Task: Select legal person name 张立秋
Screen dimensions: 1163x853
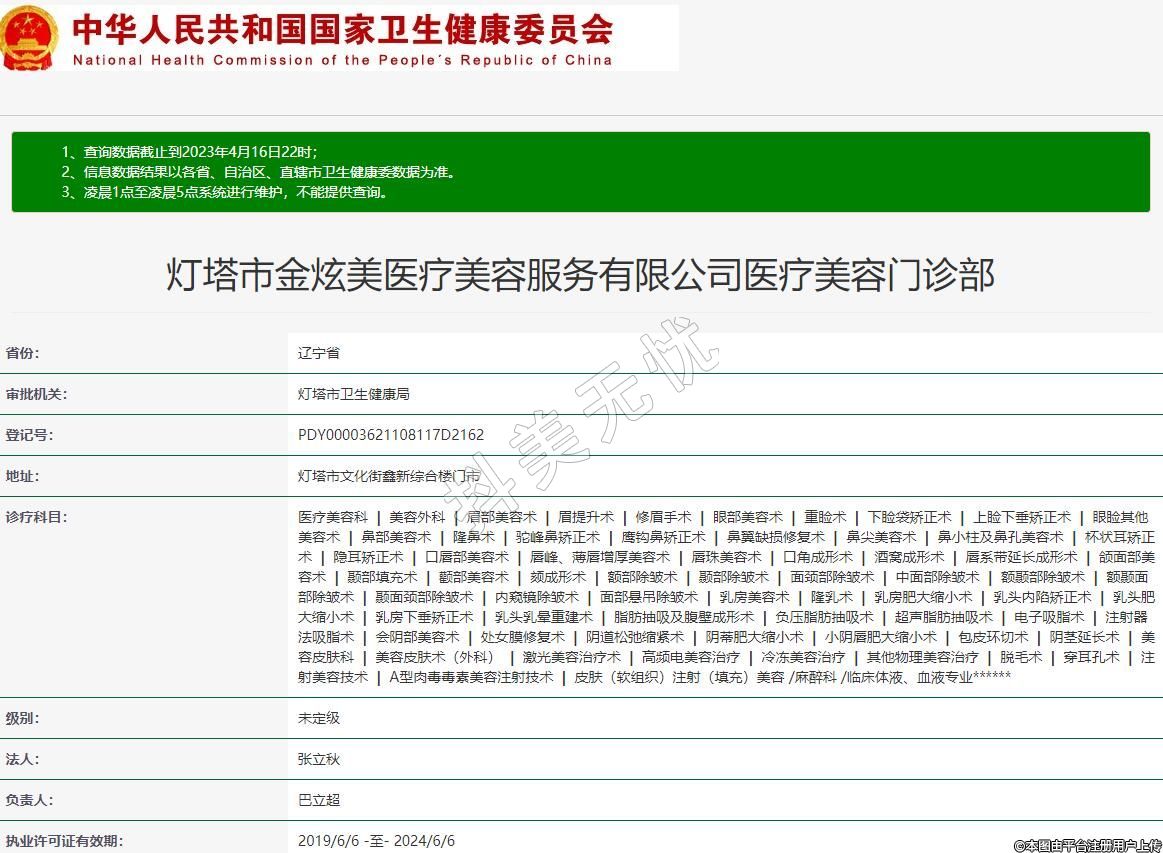Action: pyautogui.click(x=319, y=759)
